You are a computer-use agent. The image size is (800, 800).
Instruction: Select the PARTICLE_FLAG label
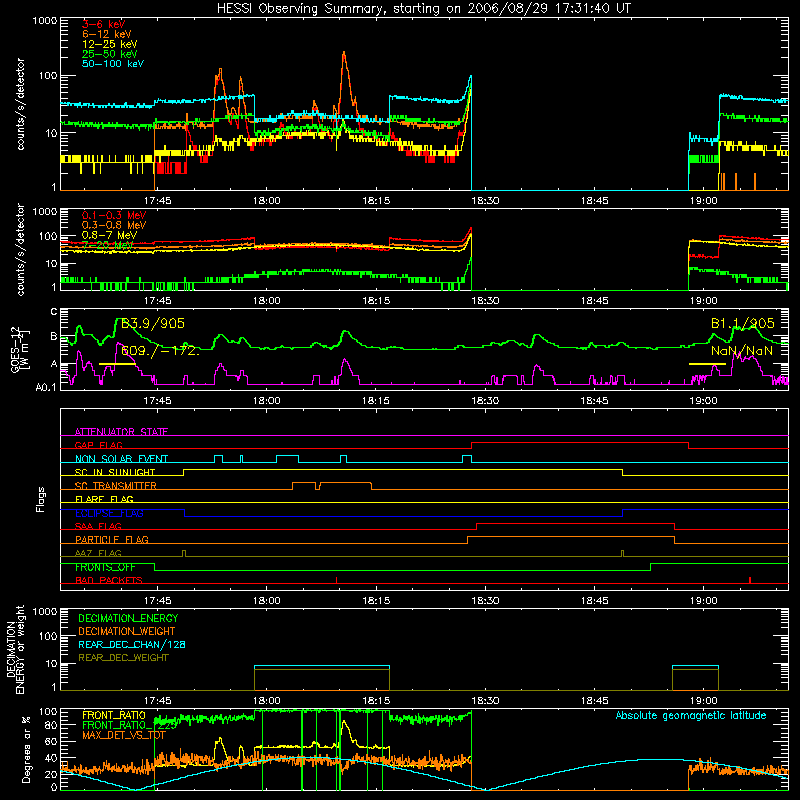click(x=112, y=539)
